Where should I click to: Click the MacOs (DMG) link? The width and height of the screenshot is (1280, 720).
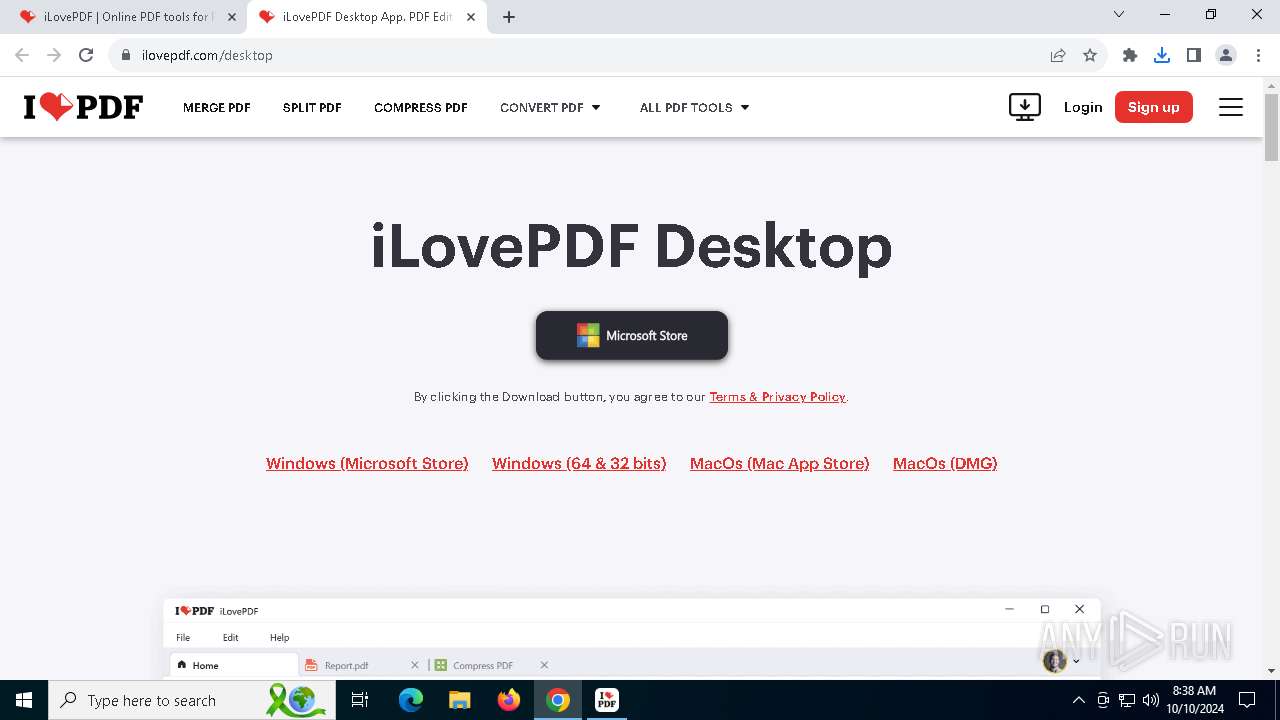(x=945, y=463)
